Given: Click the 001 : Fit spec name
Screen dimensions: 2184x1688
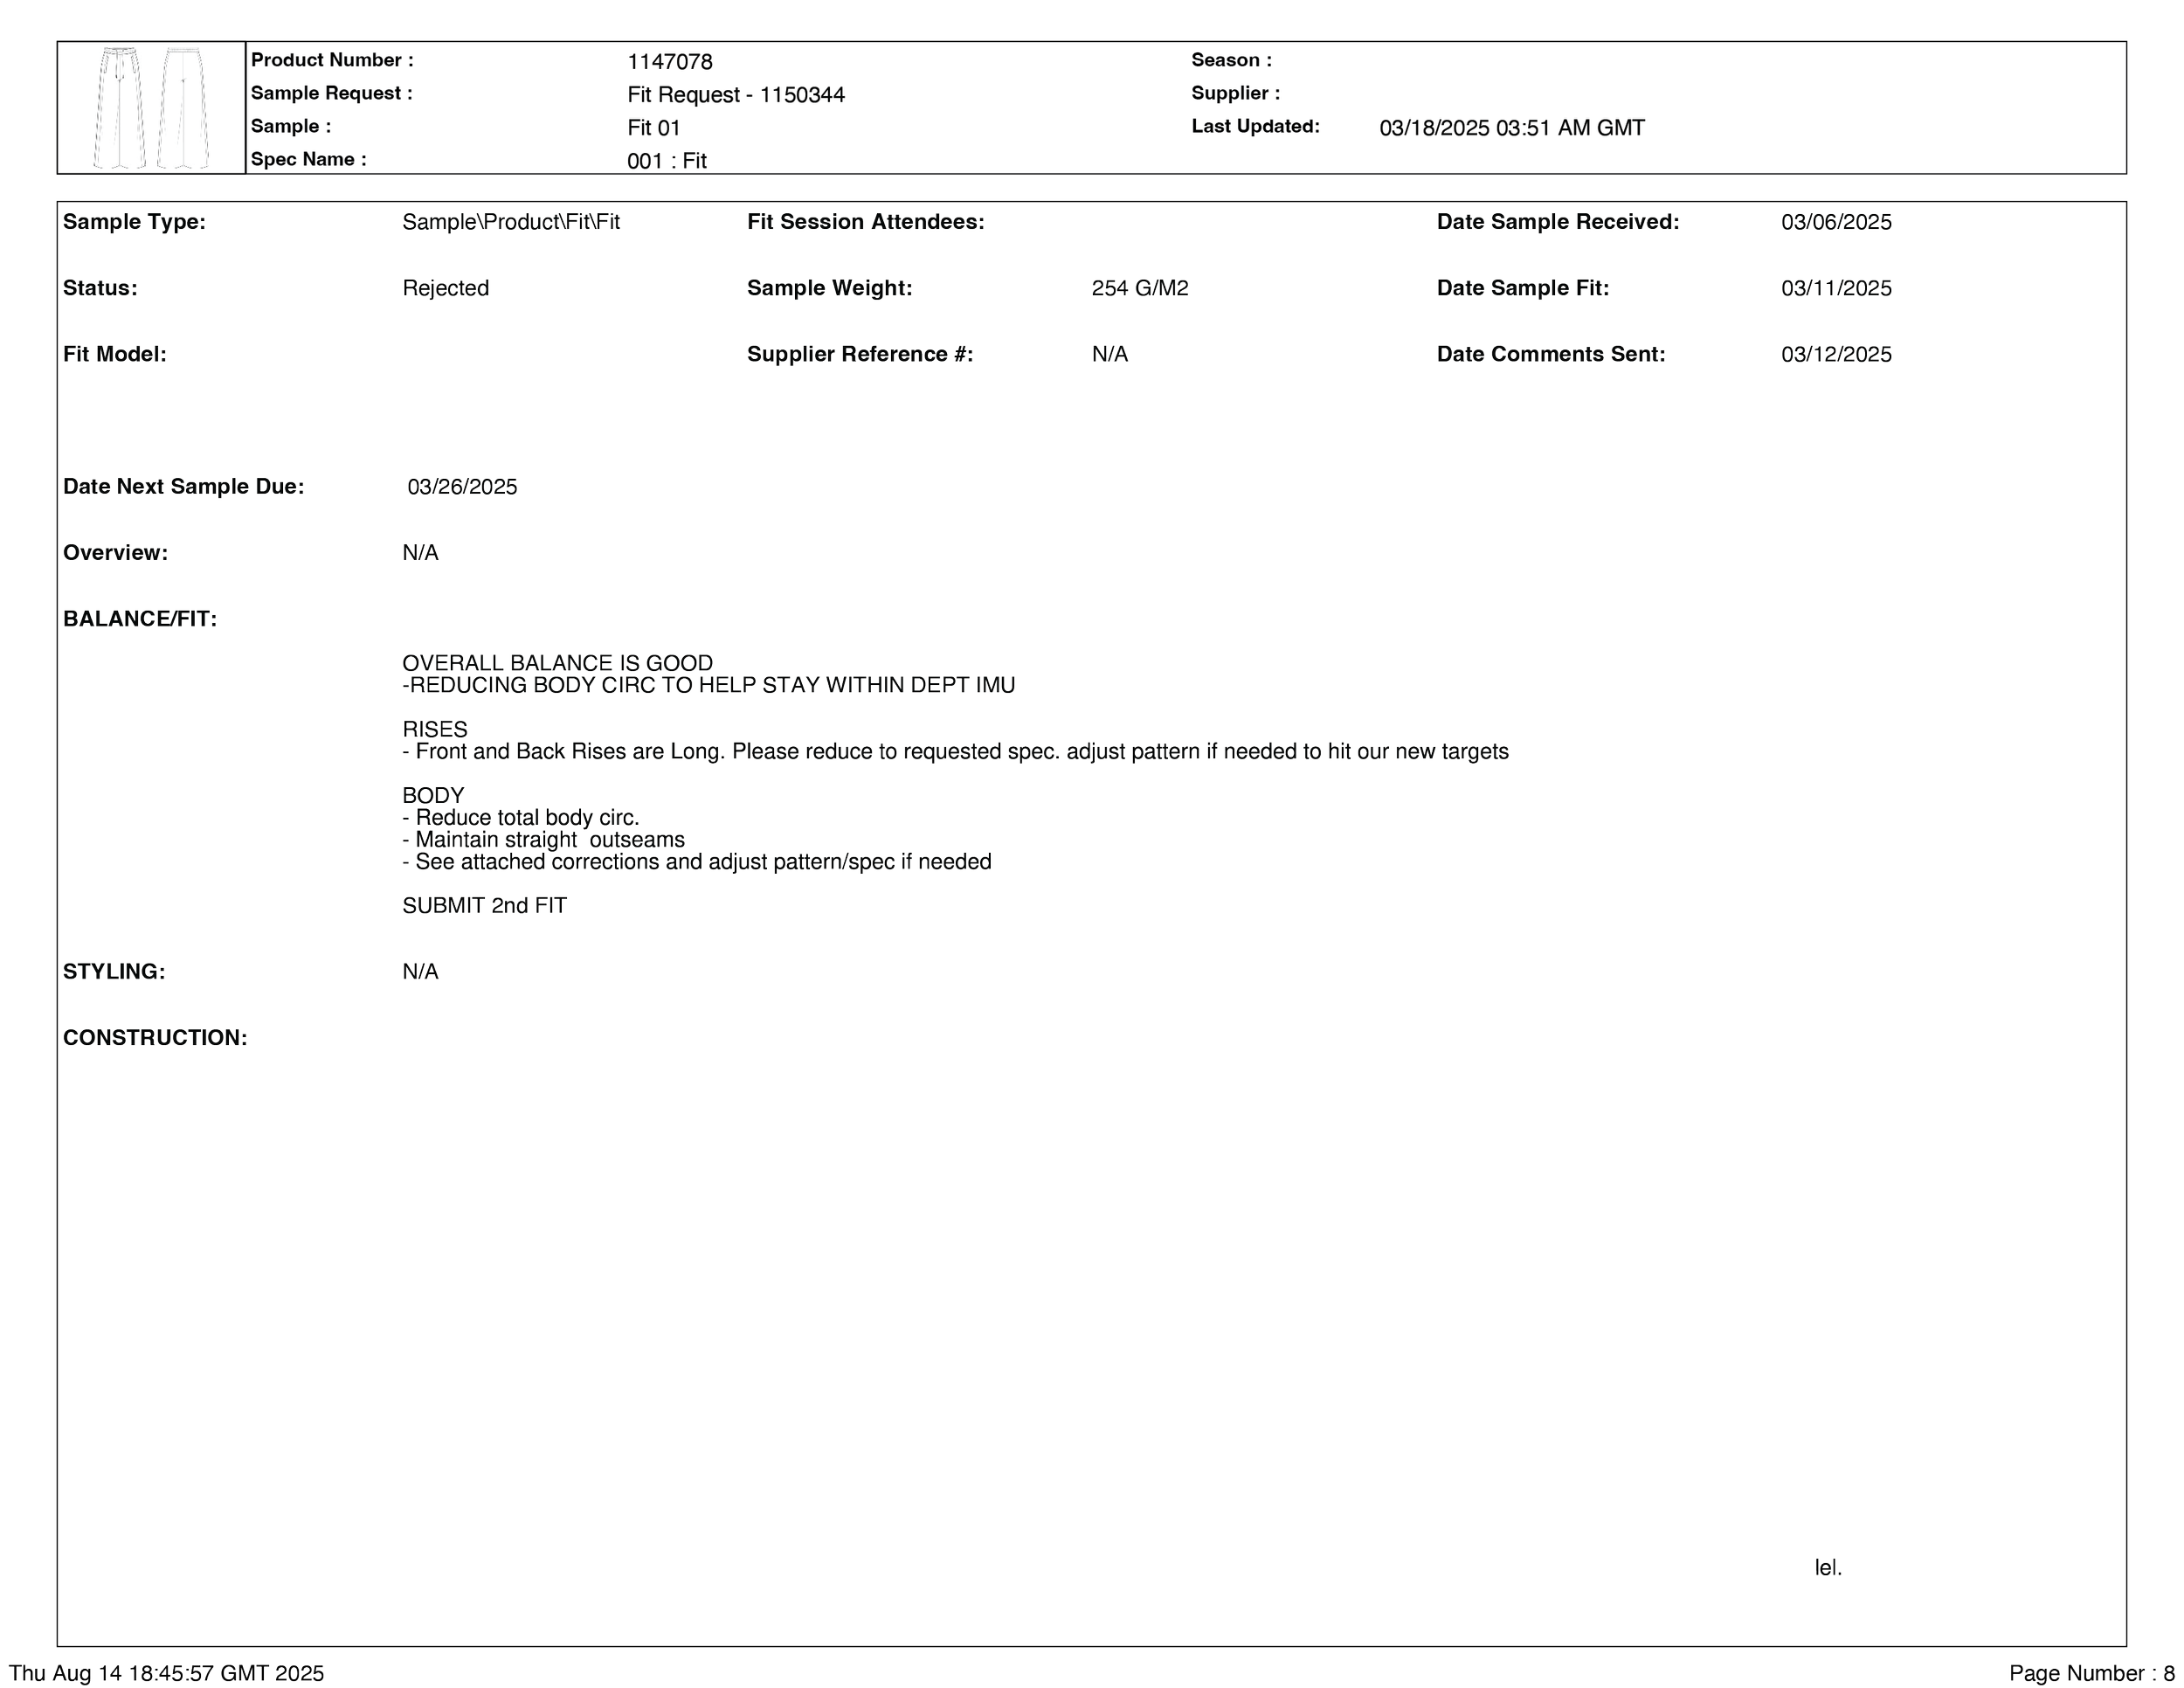Looking at the screenshot, I should point(666,161).
